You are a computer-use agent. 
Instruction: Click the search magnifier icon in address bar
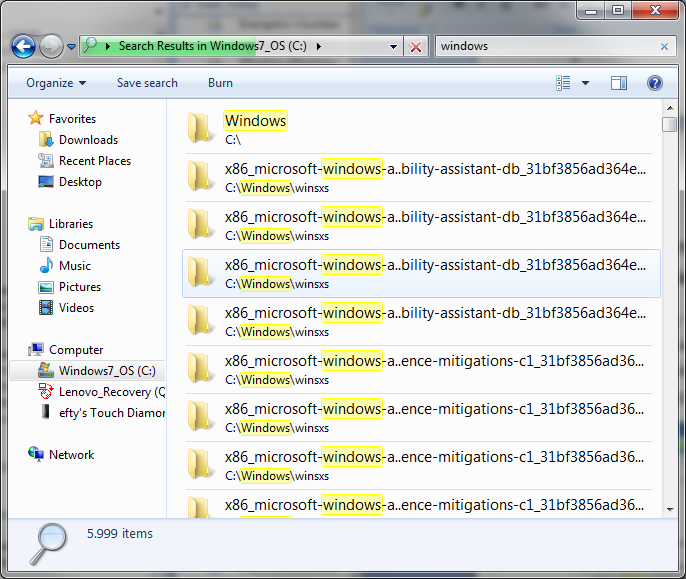90,45
